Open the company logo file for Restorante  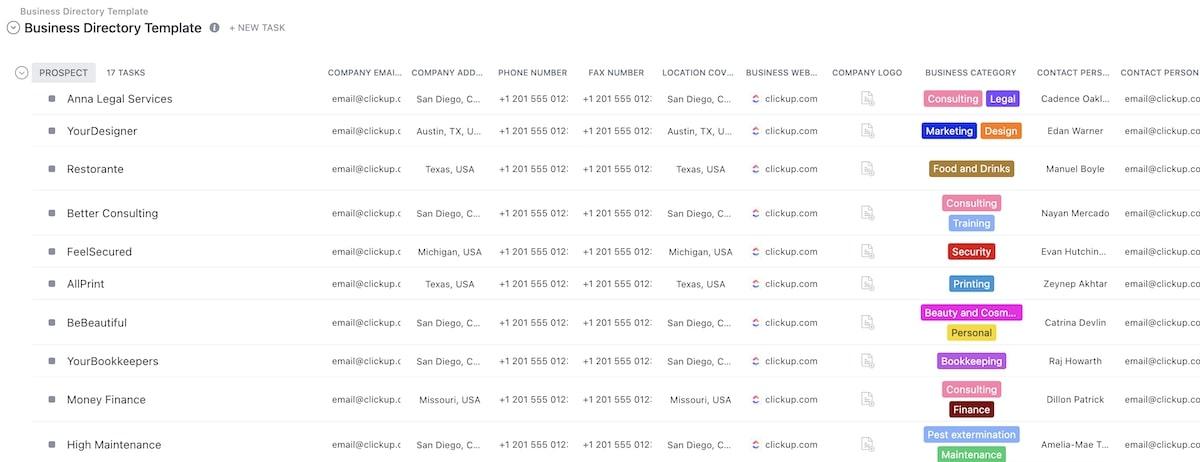click(868, 169)
